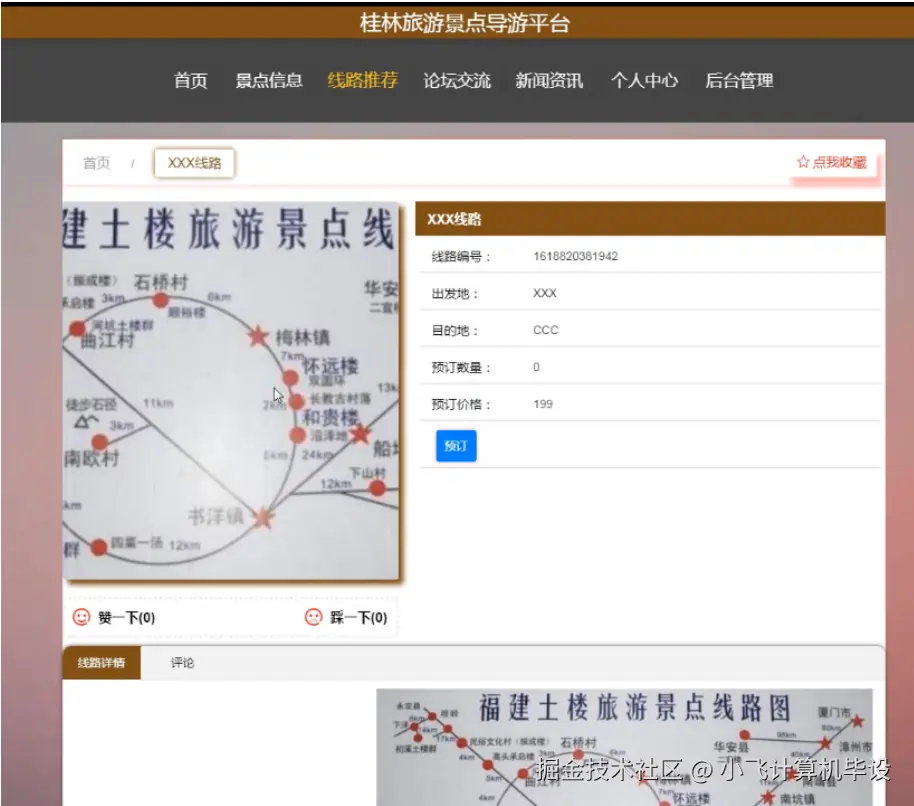Click the smiley face icon next to 赞一下

pyautogui.click(x=80, y=617)
